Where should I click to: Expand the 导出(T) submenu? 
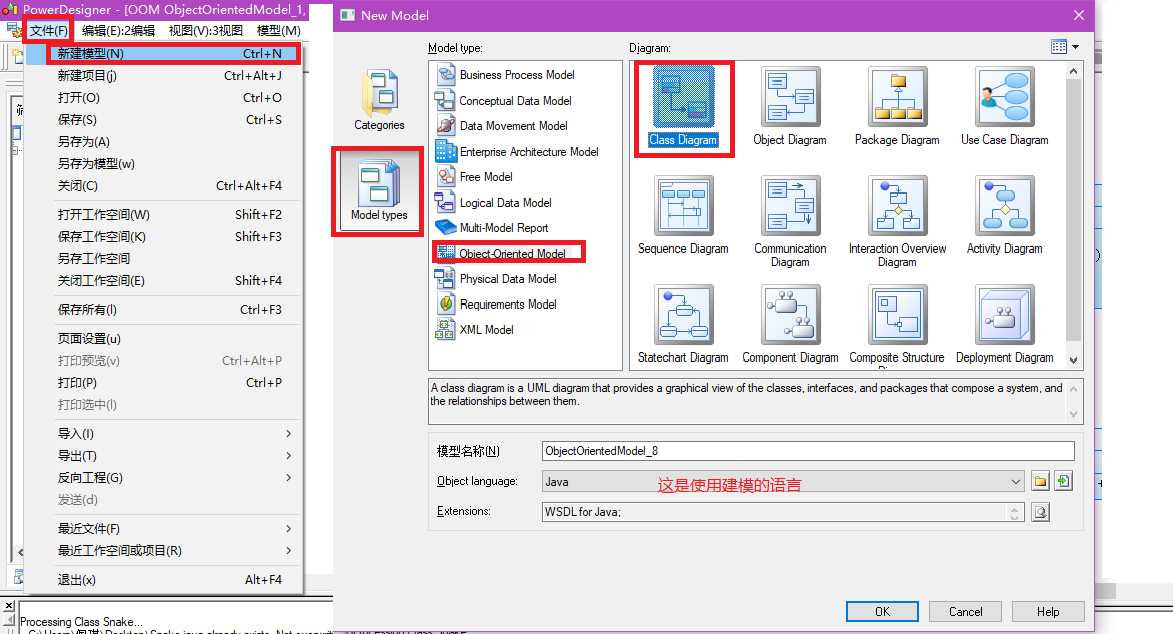(164, 456)
